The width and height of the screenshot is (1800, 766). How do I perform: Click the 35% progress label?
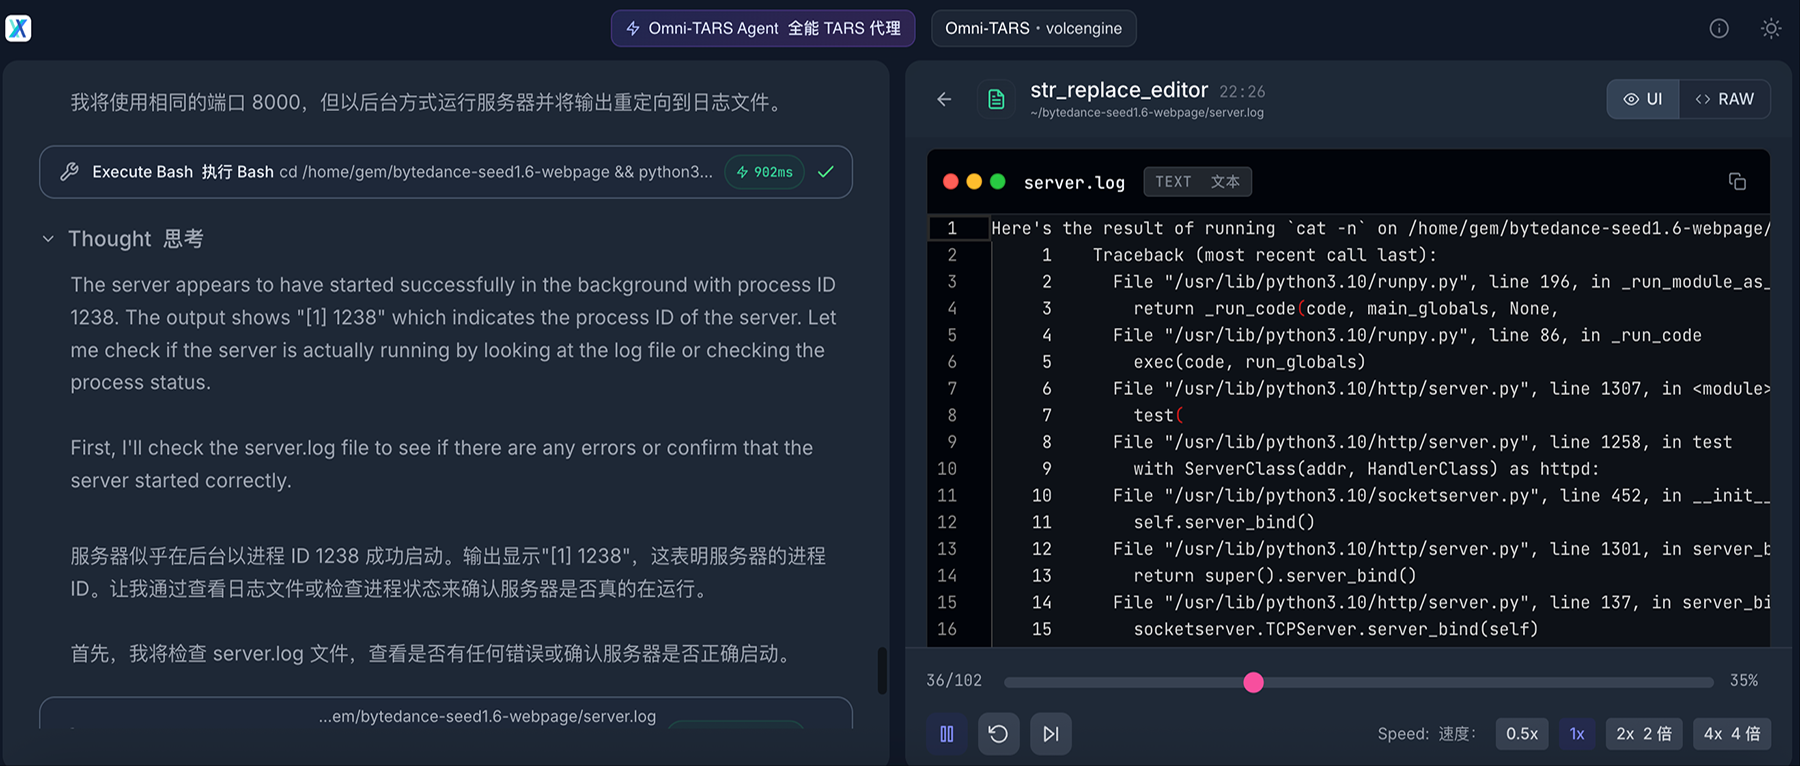[x=1744, y=680]
